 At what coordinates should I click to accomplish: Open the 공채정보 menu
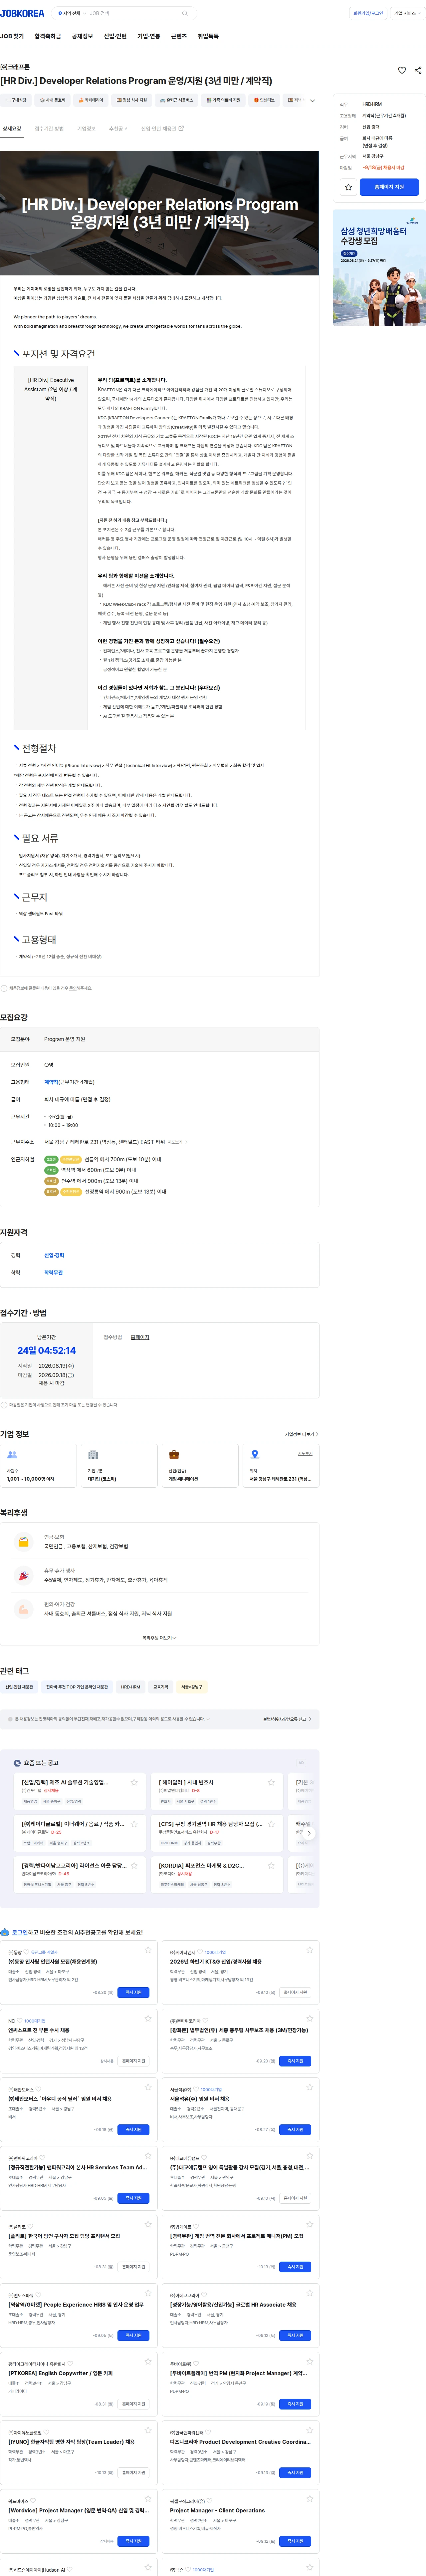[x=82, y=36]
